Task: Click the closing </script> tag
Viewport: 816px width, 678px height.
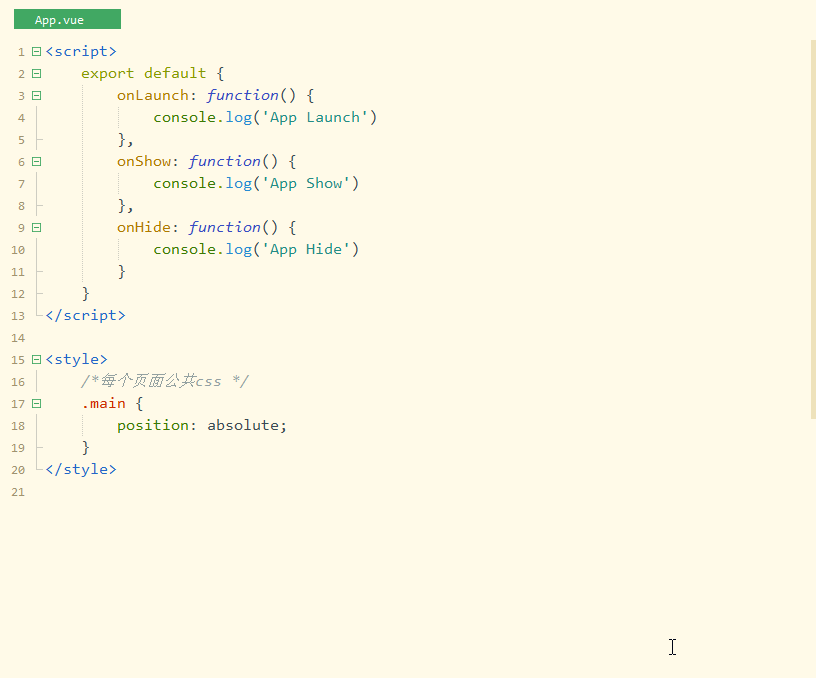Action: point(86,315)
